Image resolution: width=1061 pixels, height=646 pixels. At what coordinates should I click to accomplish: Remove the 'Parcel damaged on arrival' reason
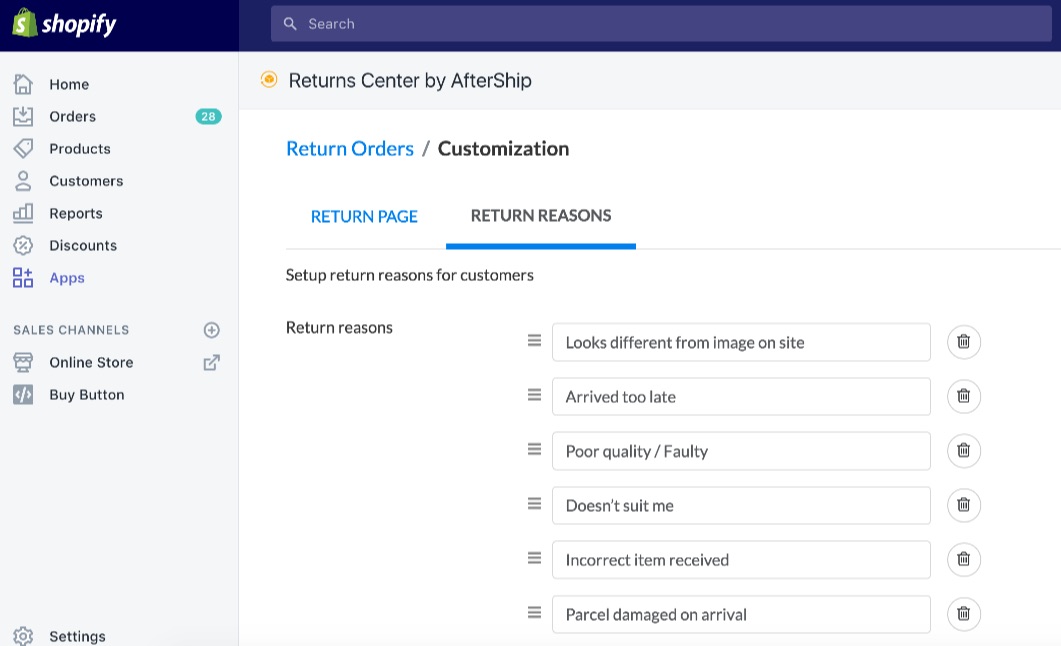963,614
